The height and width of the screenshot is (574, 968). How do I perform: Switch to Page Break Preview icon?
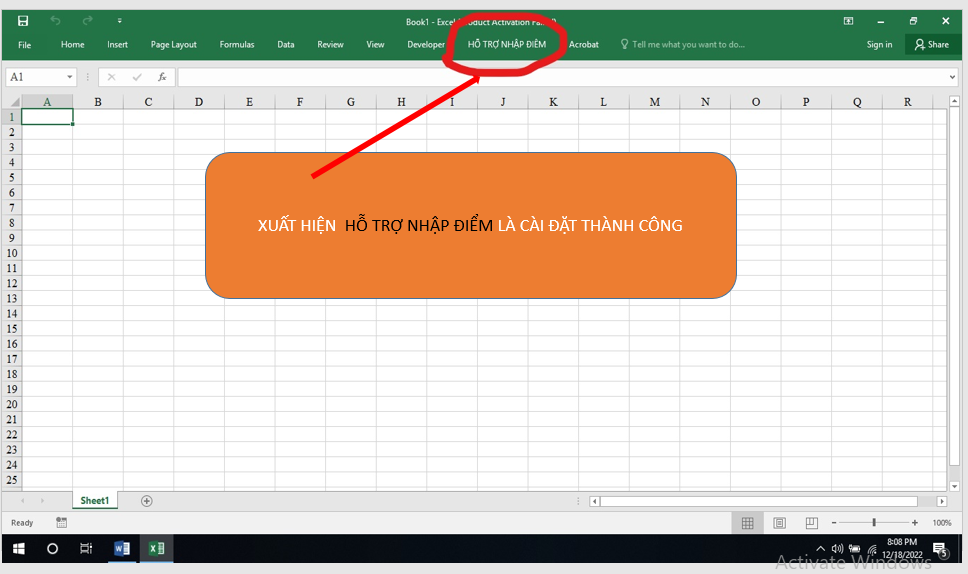pos(811,523)
